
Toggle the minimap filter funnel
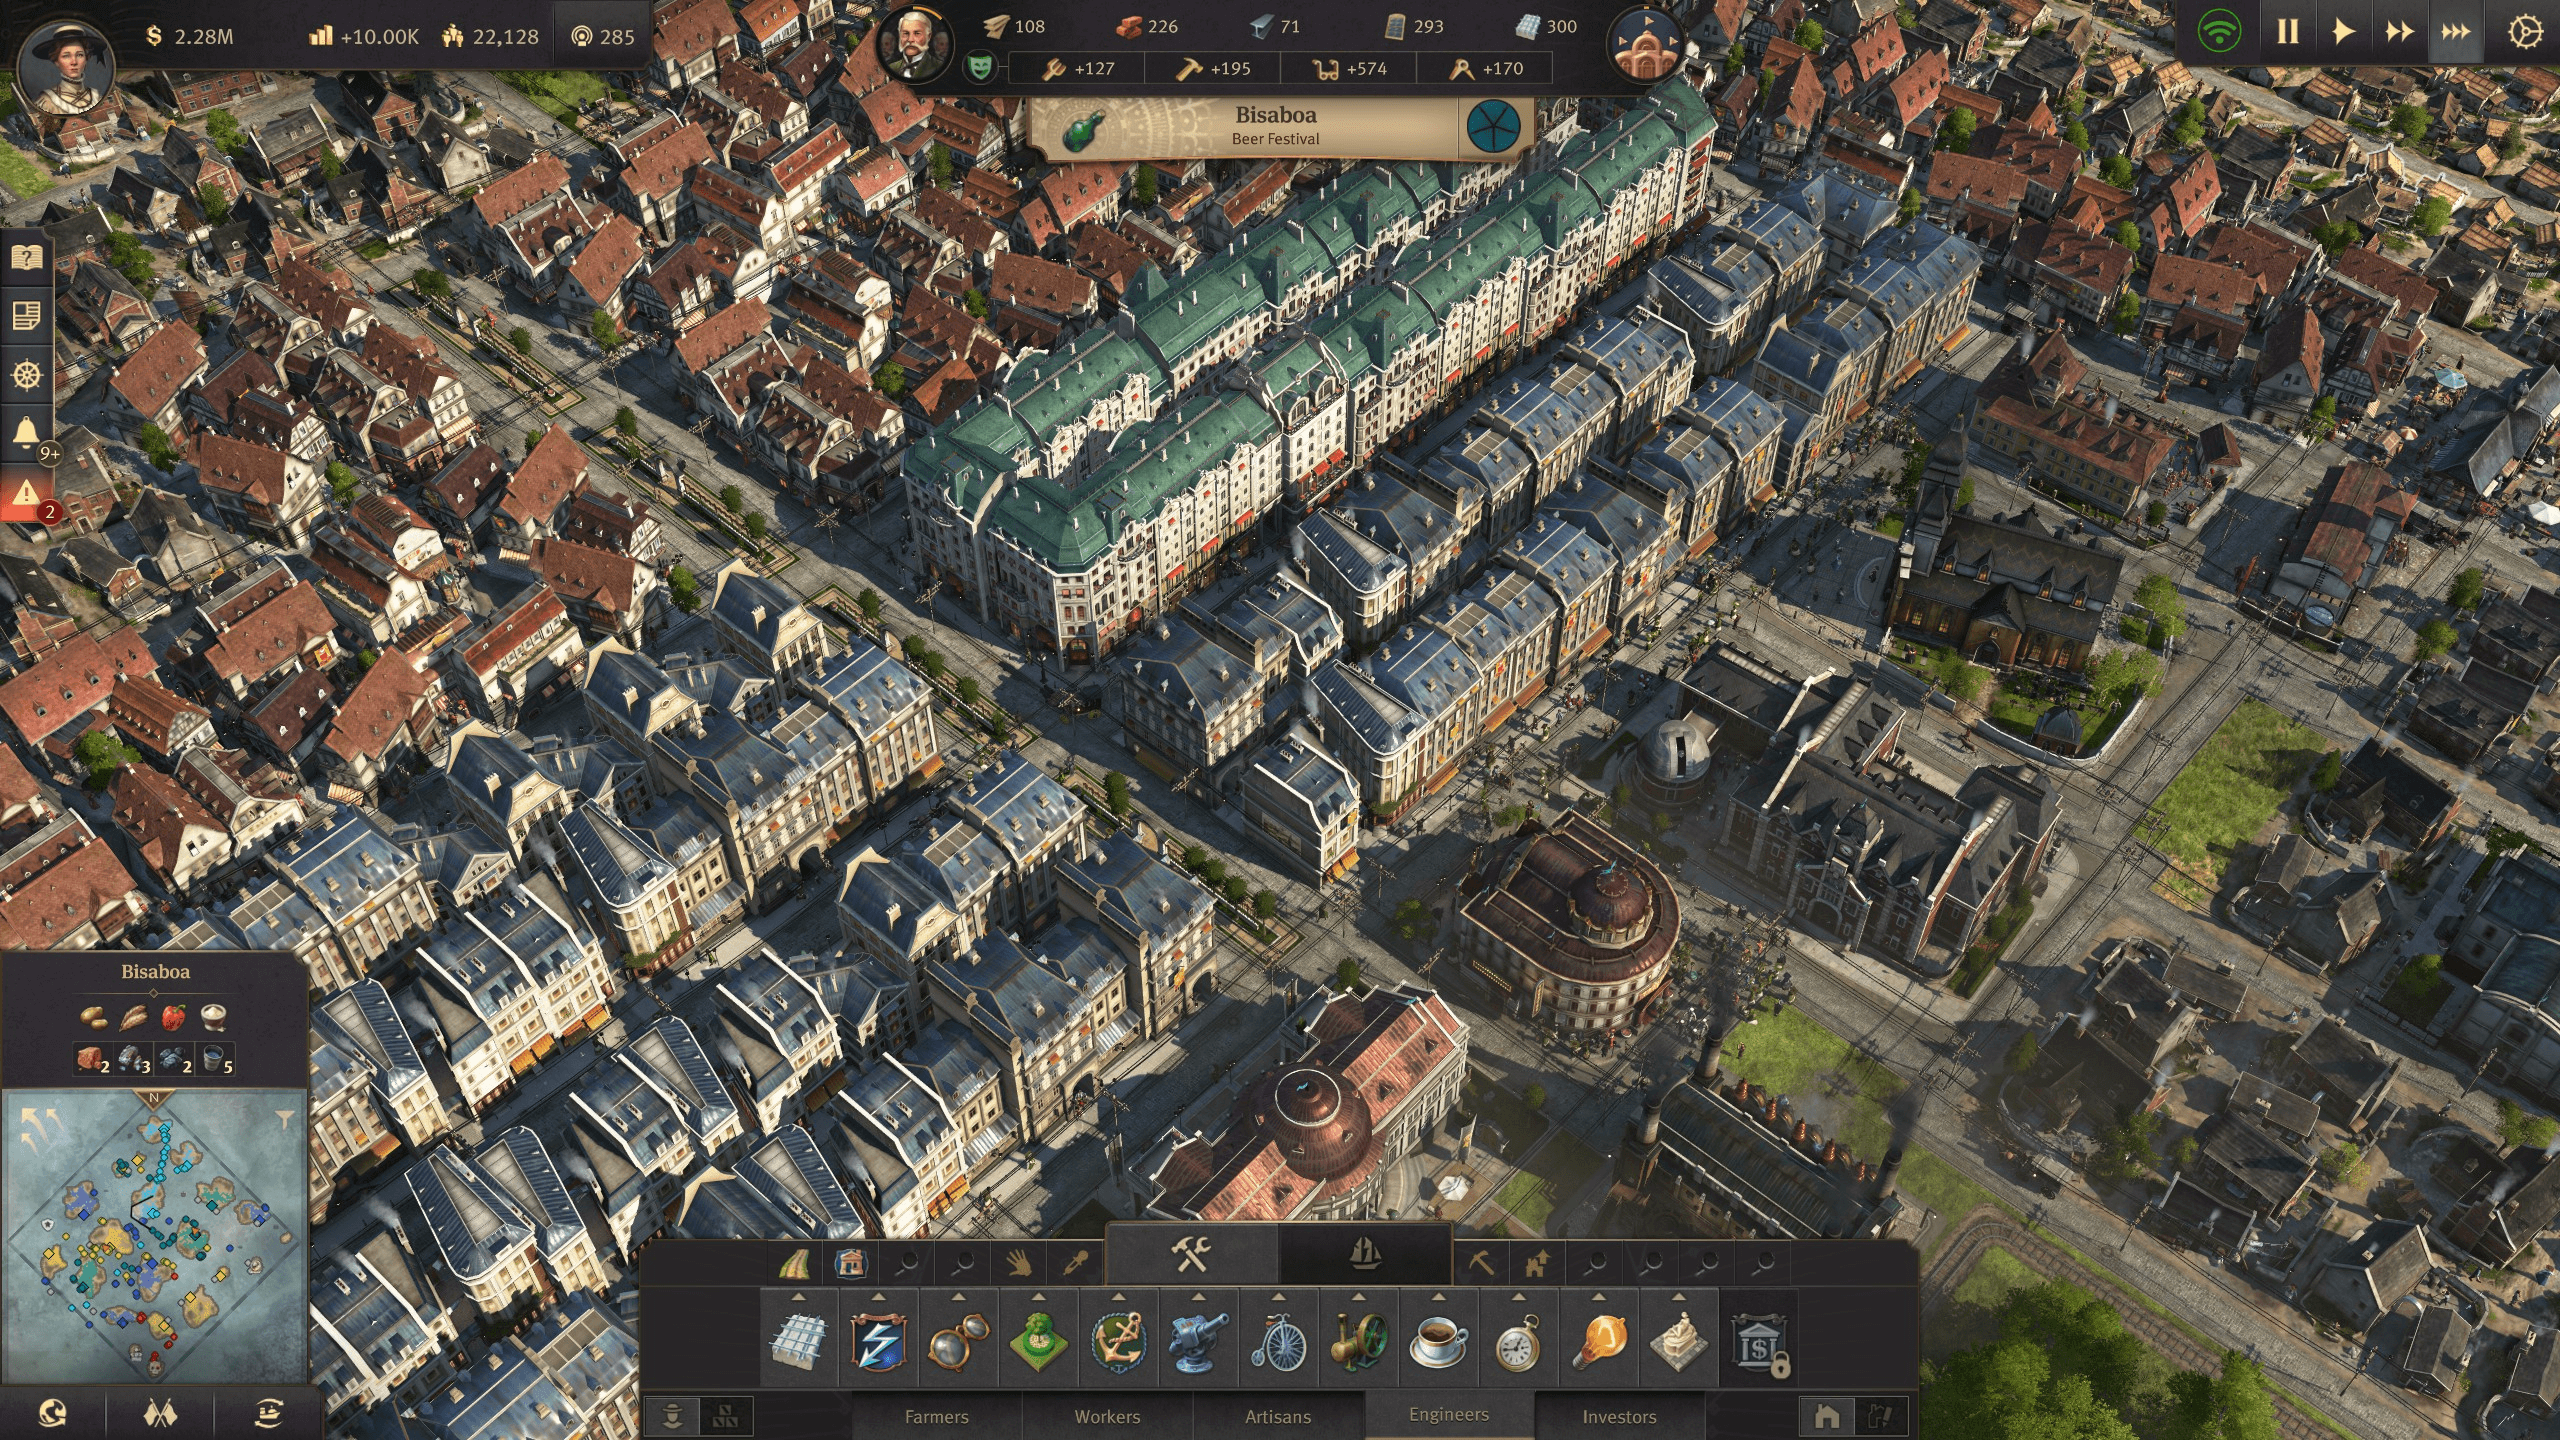(284, 1119)
